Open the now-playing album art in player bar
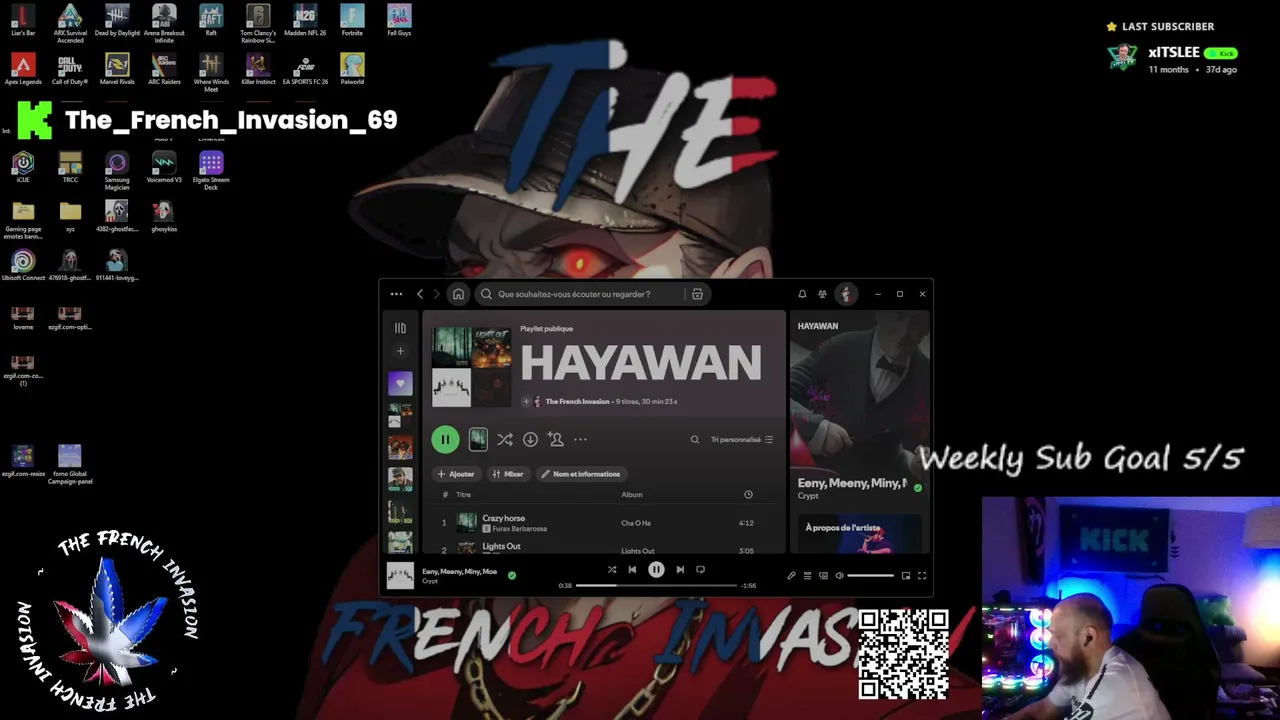The height and width of the screenshot is (720, 1280). [x=400, y=576]
